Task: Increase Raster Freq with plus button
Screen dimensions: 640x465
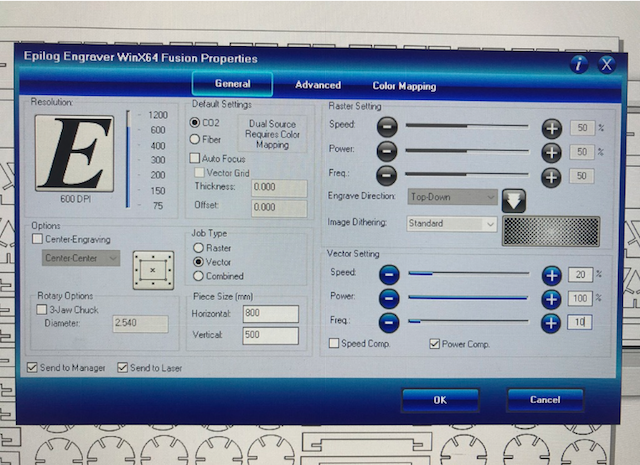Action: coord(551,178)
